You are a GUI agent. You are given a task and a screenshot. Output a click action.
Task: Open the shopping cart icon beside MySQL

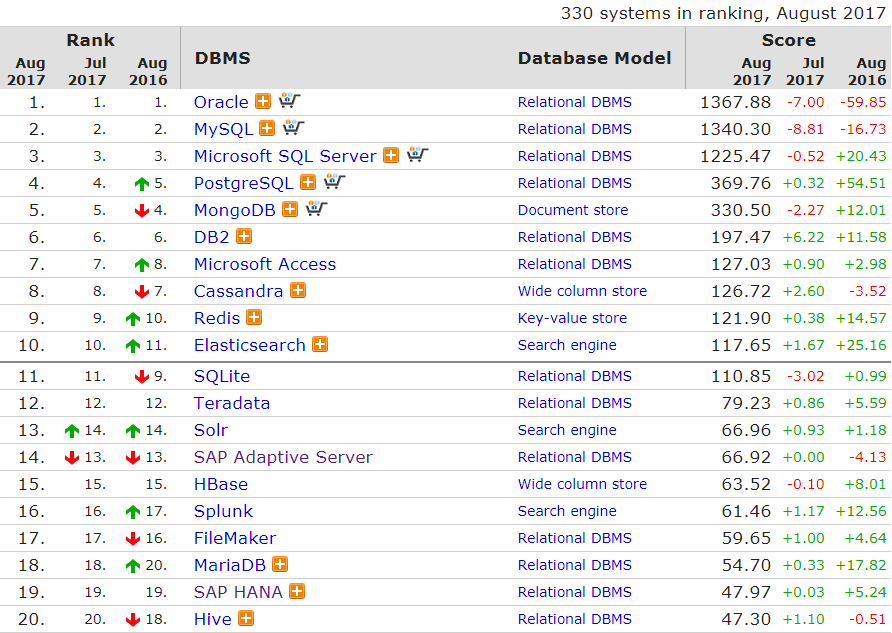[x=294, y=127]
